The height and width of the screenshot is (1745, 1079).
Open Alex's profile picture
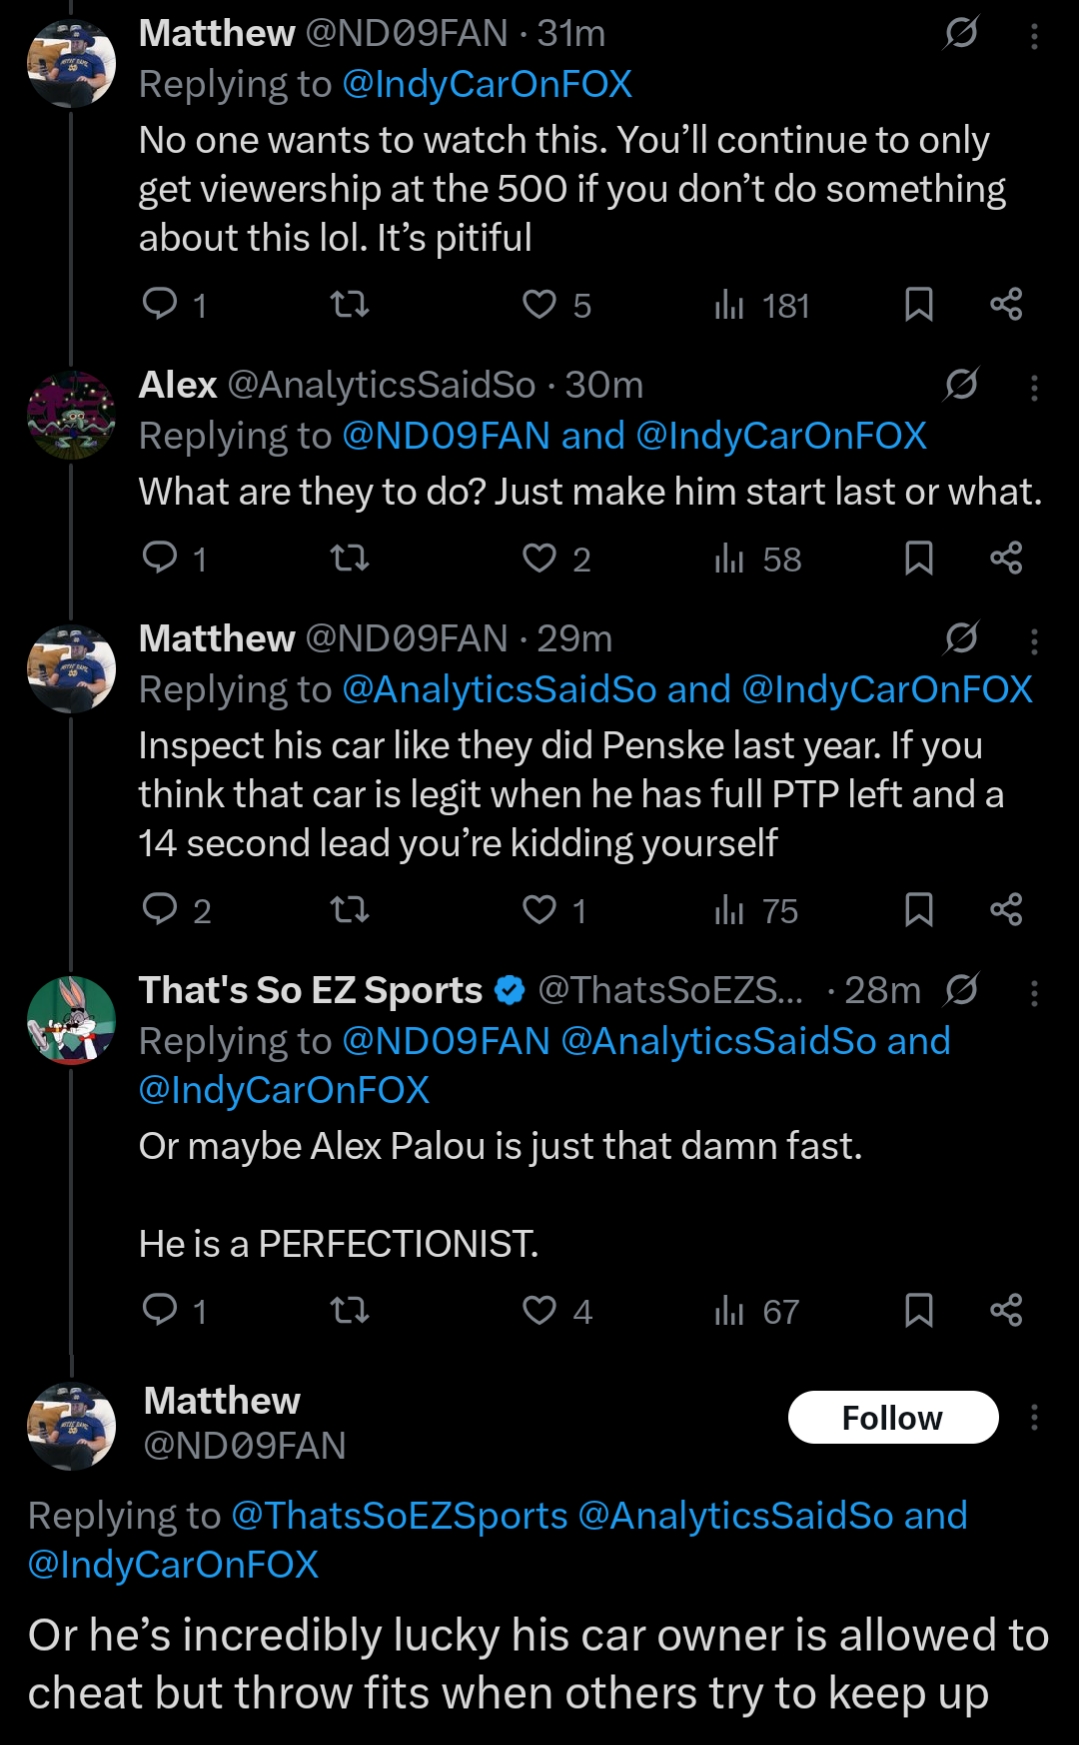(71, 415)
